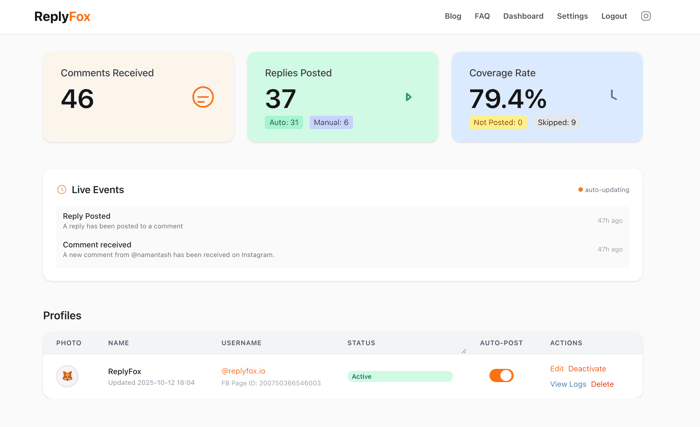Image resolution: width=700 pixels, height=427 pixels.
Task: Open the @replyfox.io username link
Action: [x=243, y=371]
